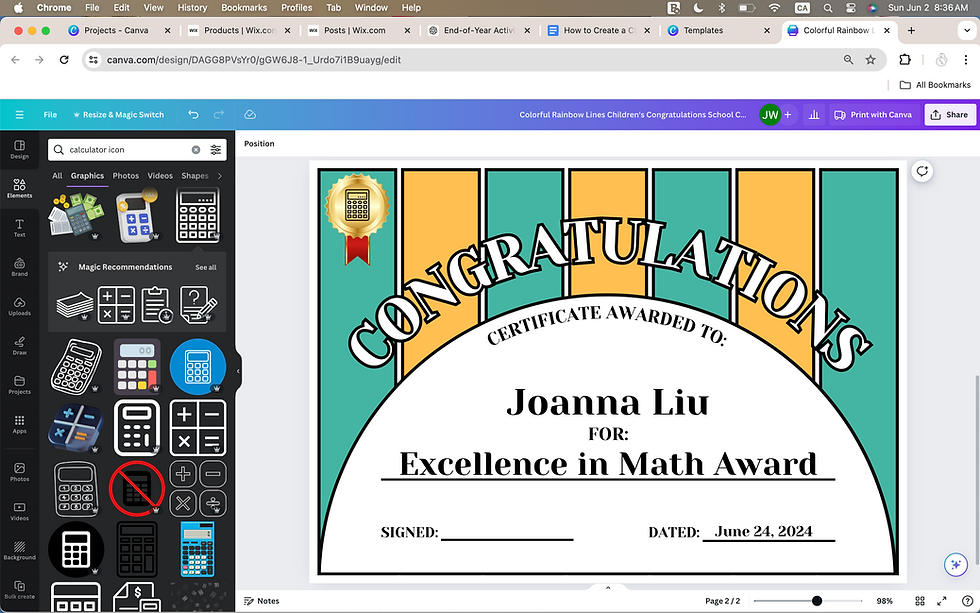The image size is (980, 613).
Task: Open the Chrome Bookmarks menu
Action: tap(244, 7)
